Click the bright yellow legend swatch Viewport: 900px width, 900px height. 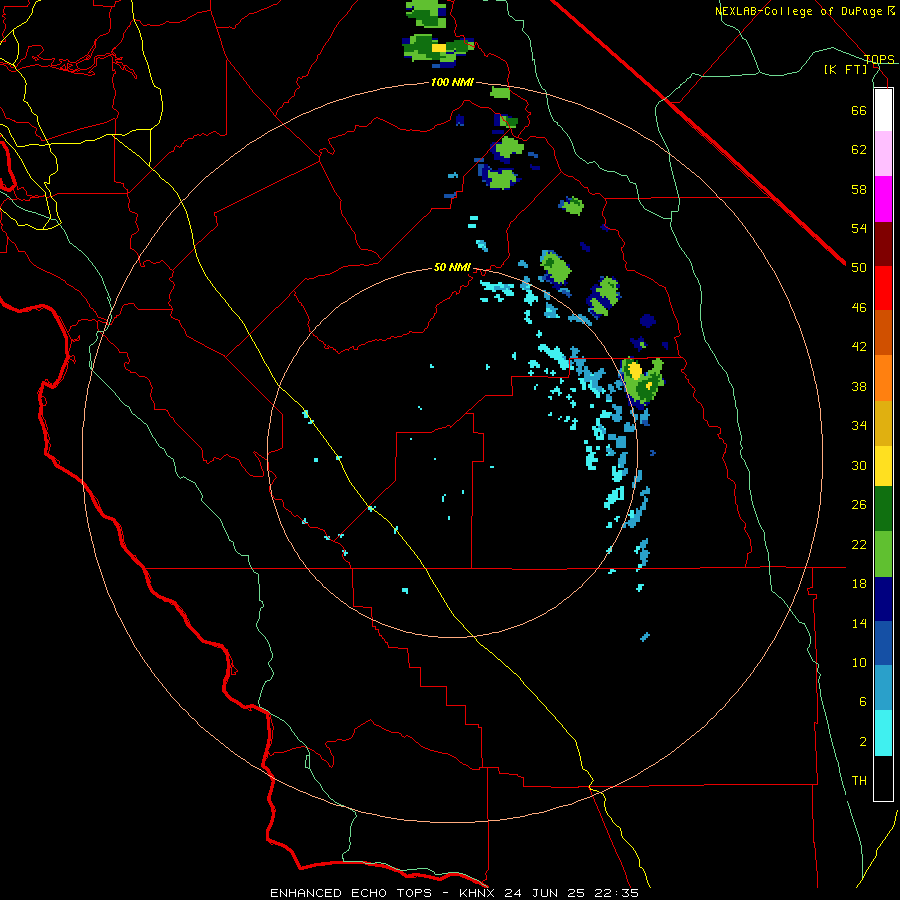tap(883, 466)
